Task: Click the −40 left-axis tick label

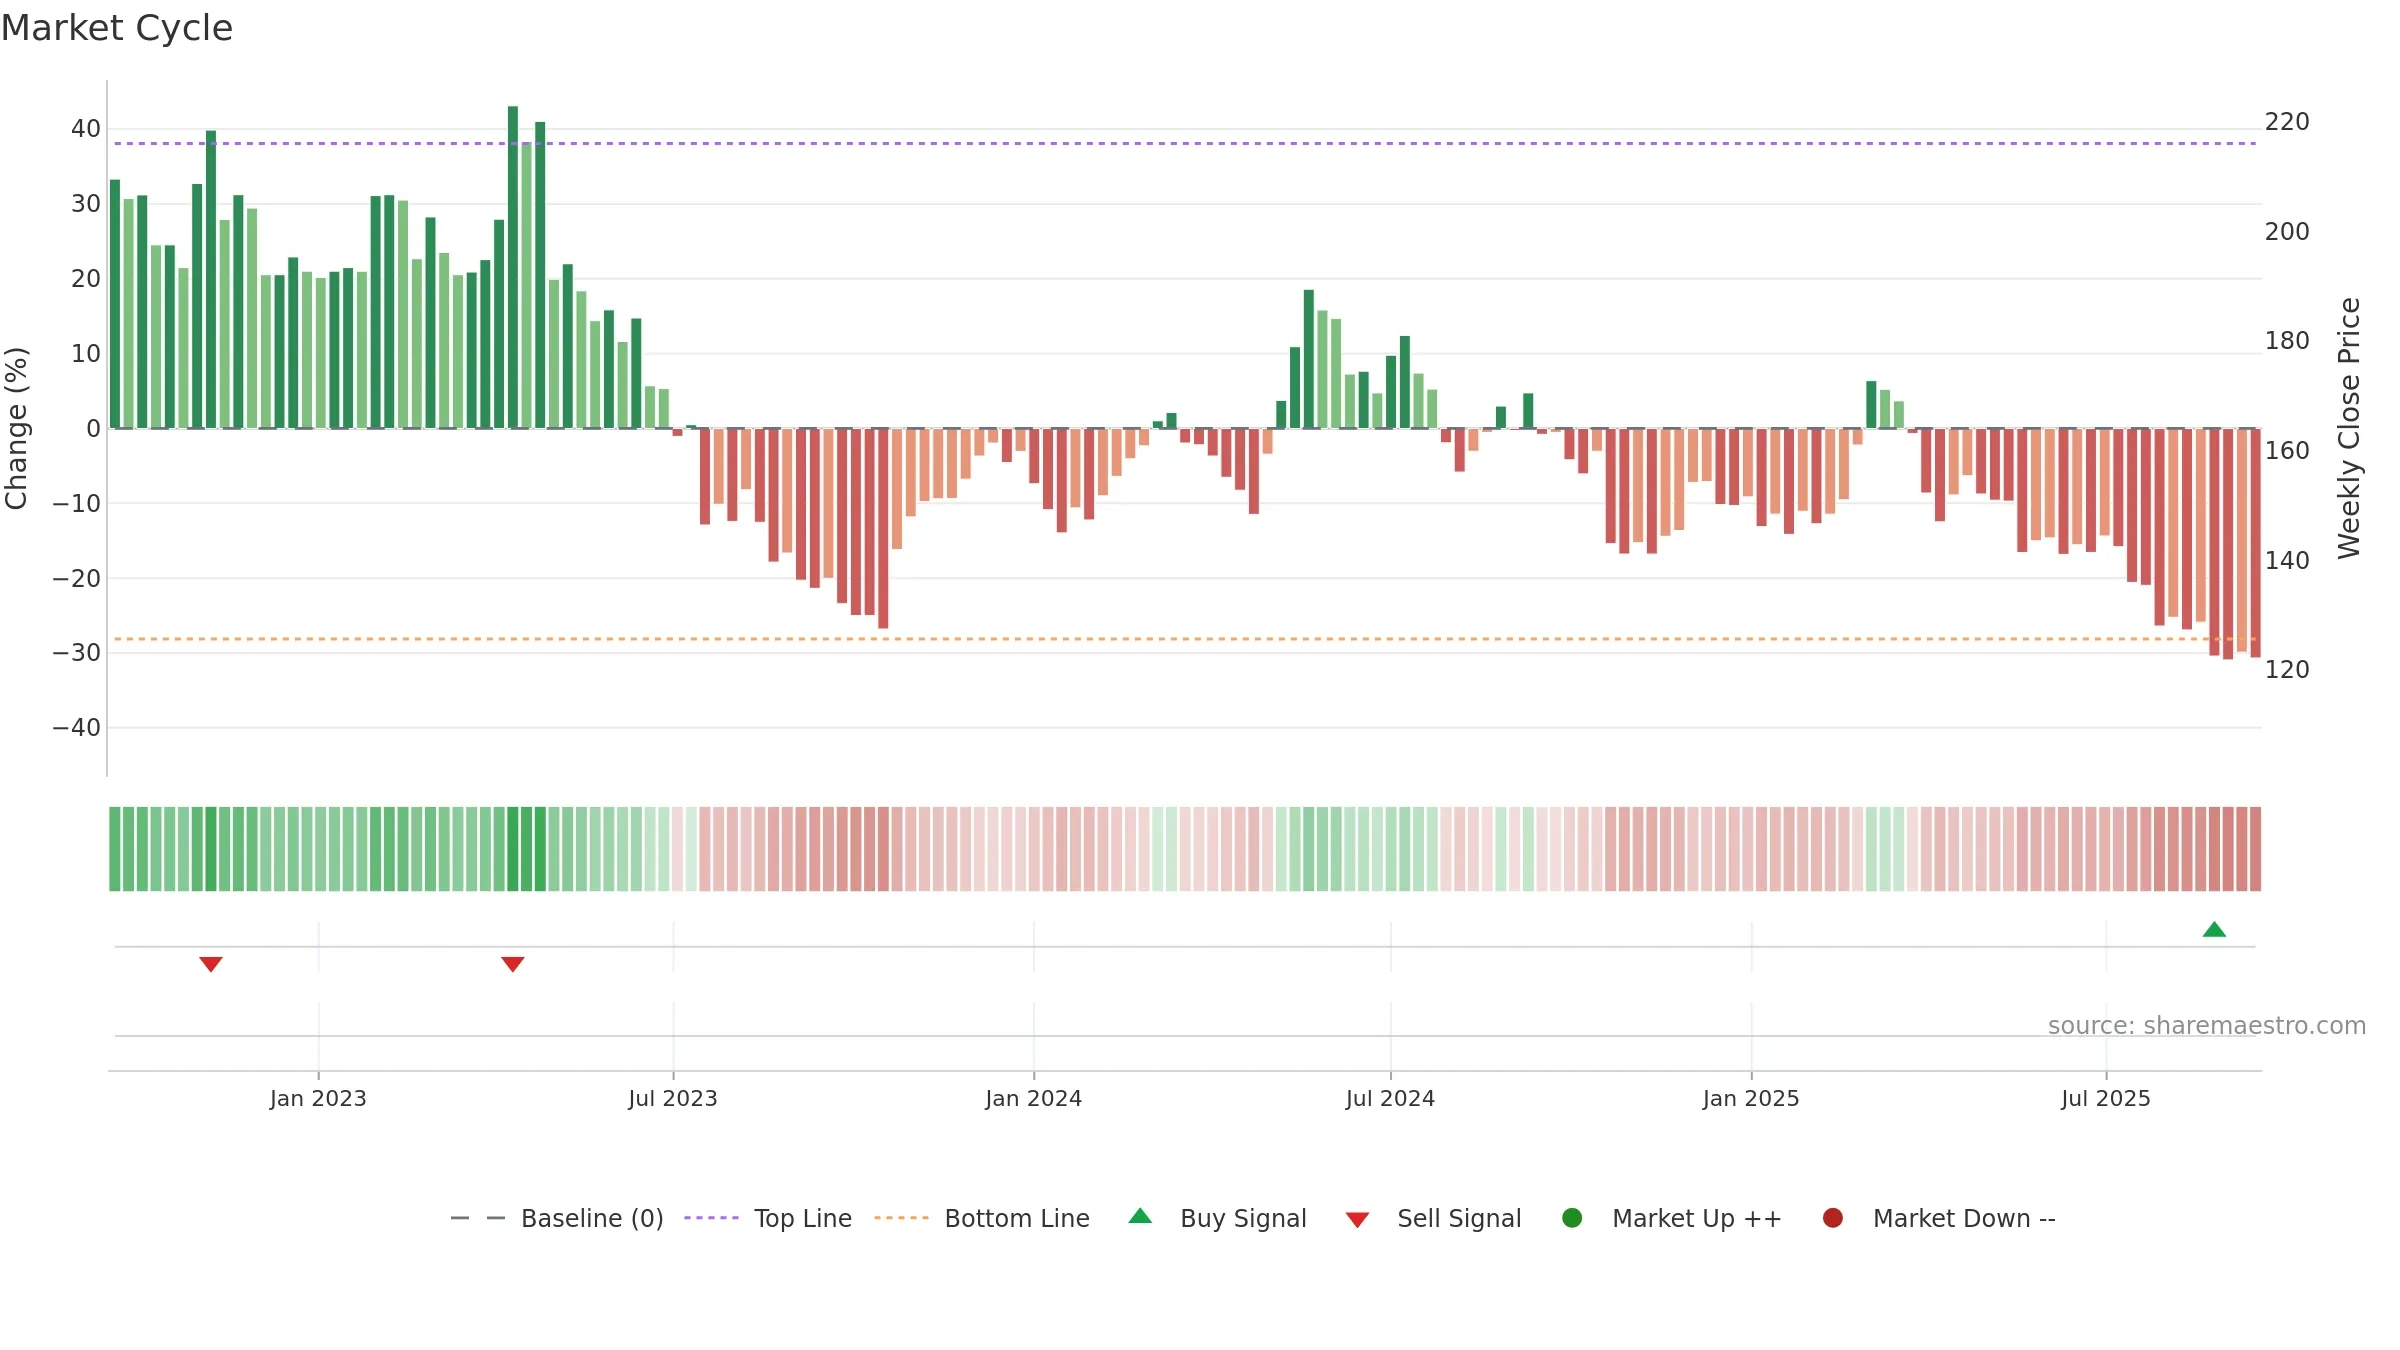Action: 77,728
